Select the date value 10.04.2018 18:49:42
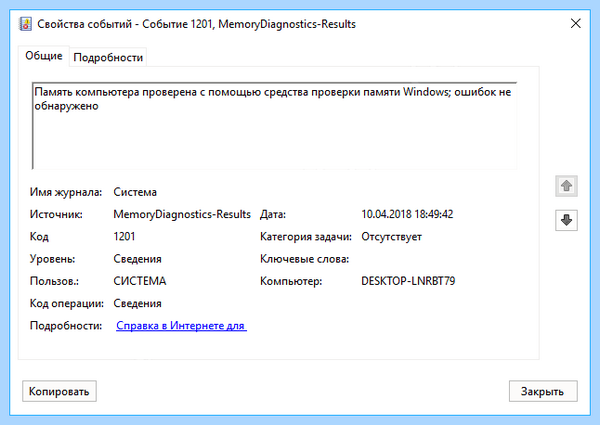600x425 pixels. pos(407,214)
